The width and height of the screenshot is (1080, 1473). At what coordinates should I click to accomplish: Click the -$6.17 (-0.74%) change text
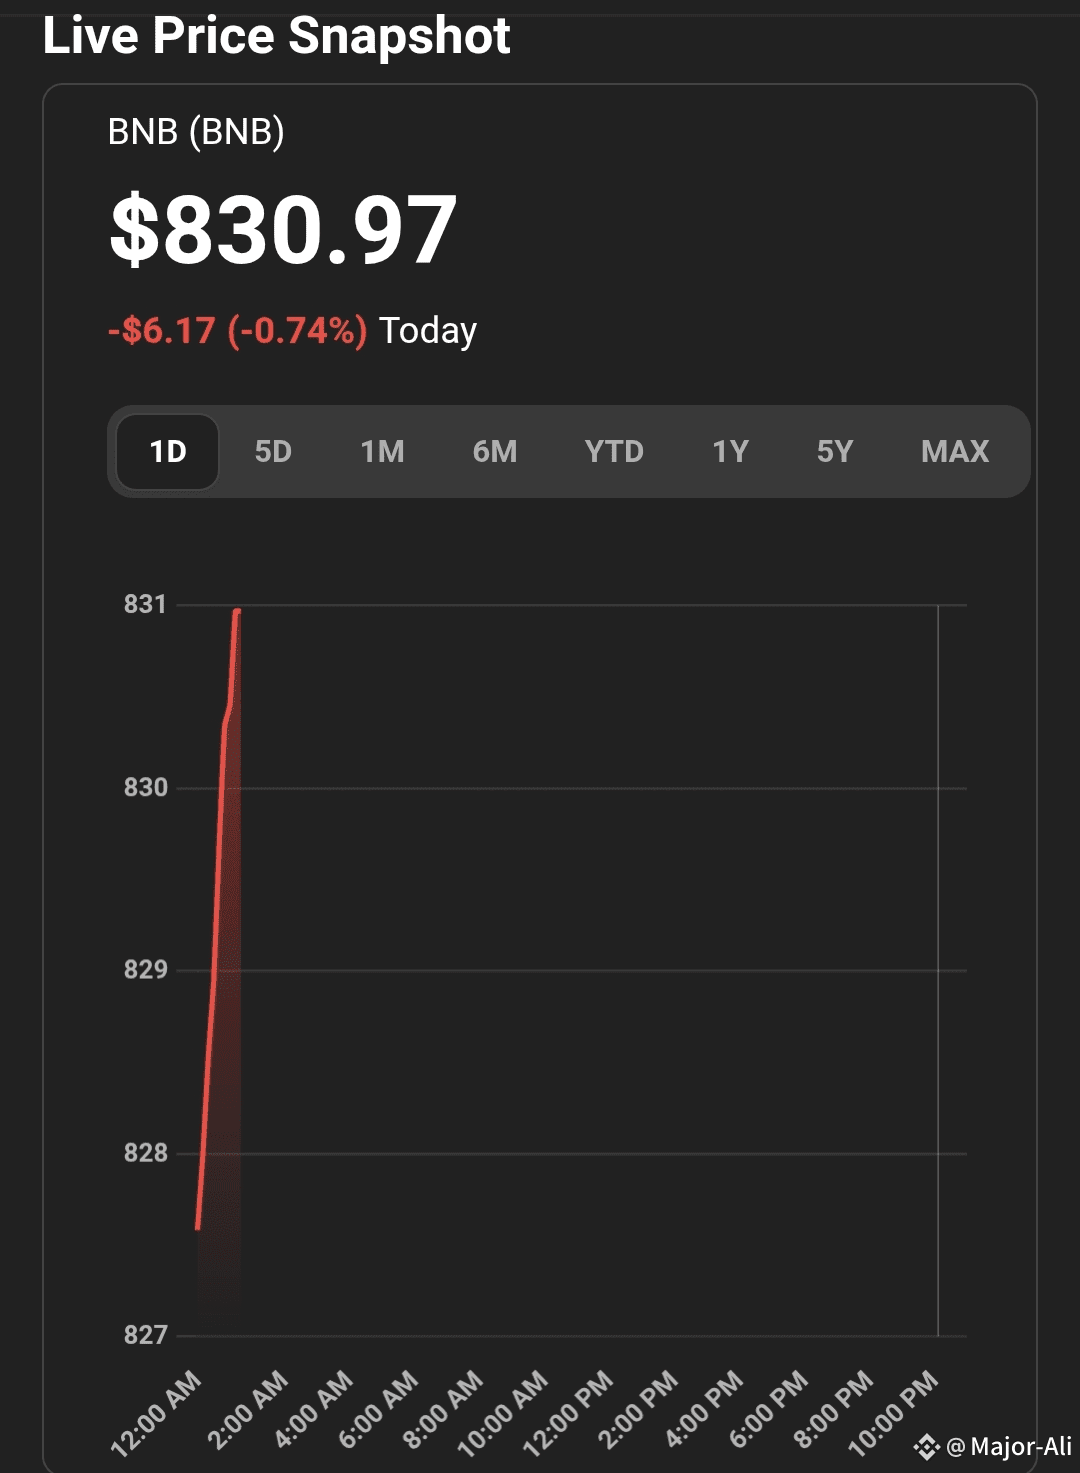pyautogui.click(x=238, y=330)
